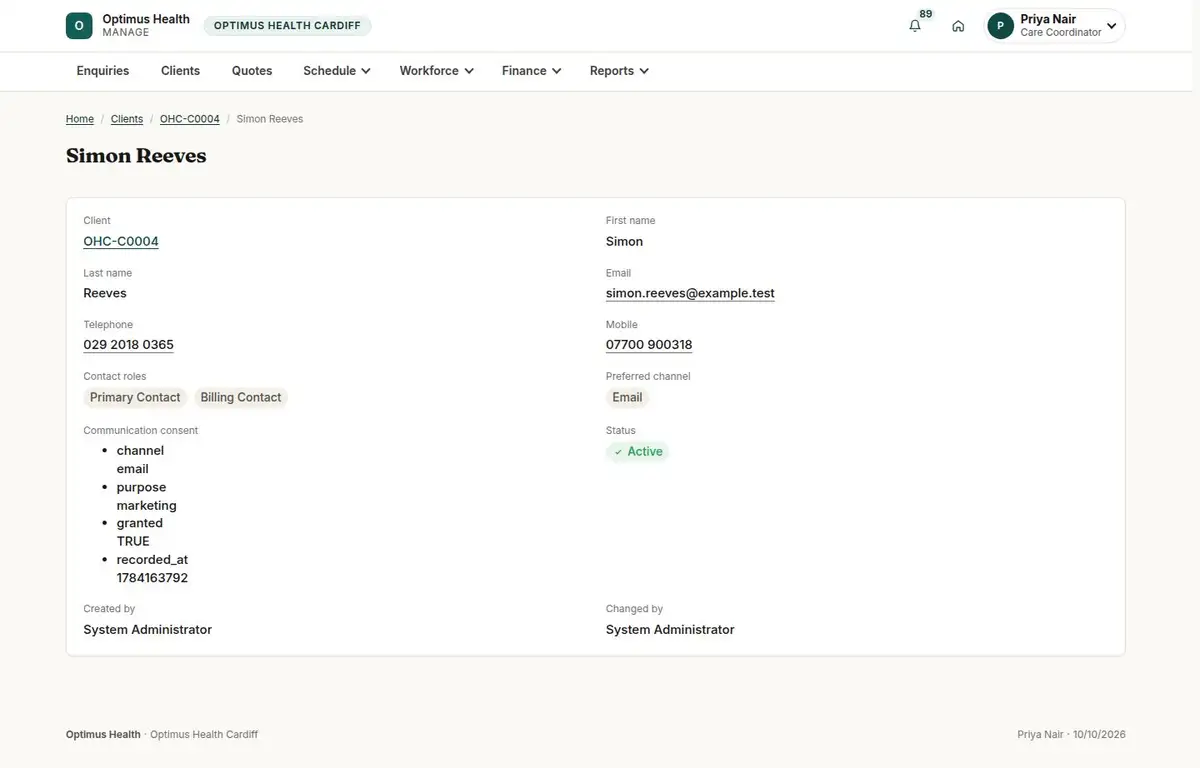The width and height of the screenshot is (1200, 768).
Task: Click the first name value Simon
Action: pyautogui.click(x=625, y=241)
